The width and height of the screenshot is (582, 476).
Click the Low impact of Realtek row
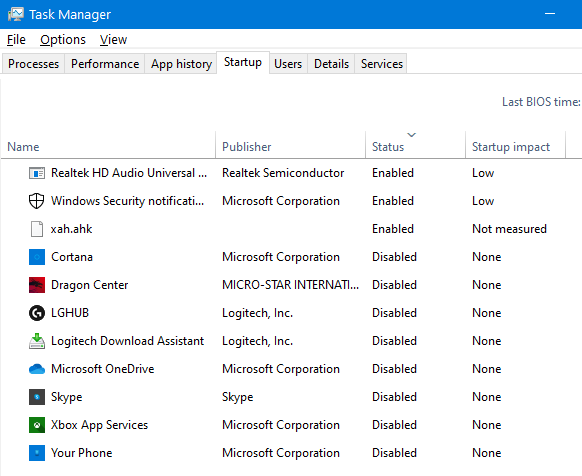[x=483, y=173]
